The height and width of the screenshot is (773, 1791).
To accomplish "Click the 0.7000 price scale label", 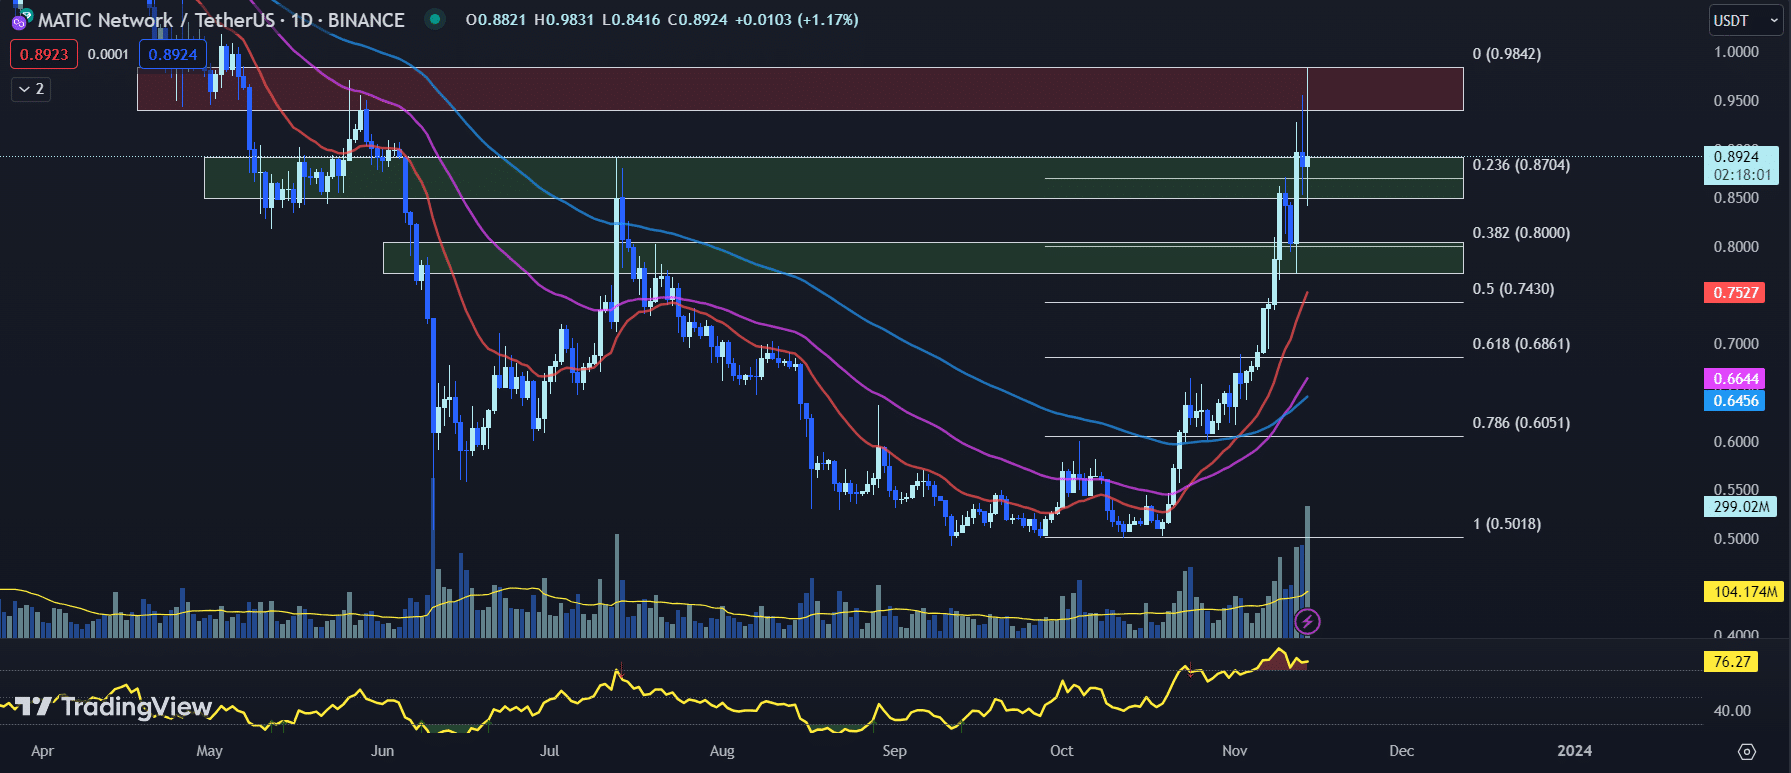I will (1736, 344).
